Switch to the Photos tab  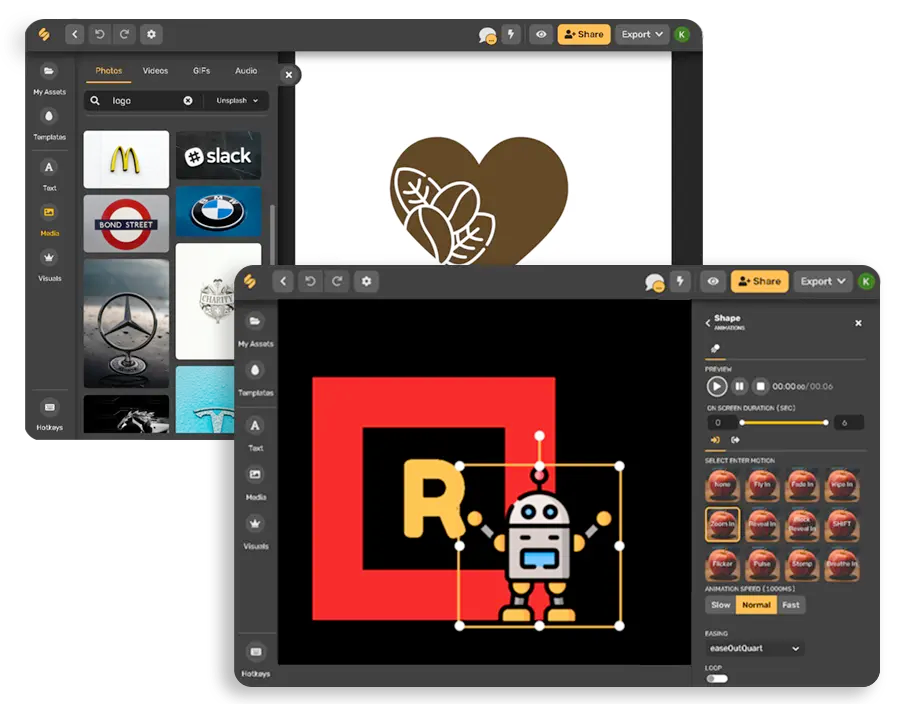coord(109,71)
